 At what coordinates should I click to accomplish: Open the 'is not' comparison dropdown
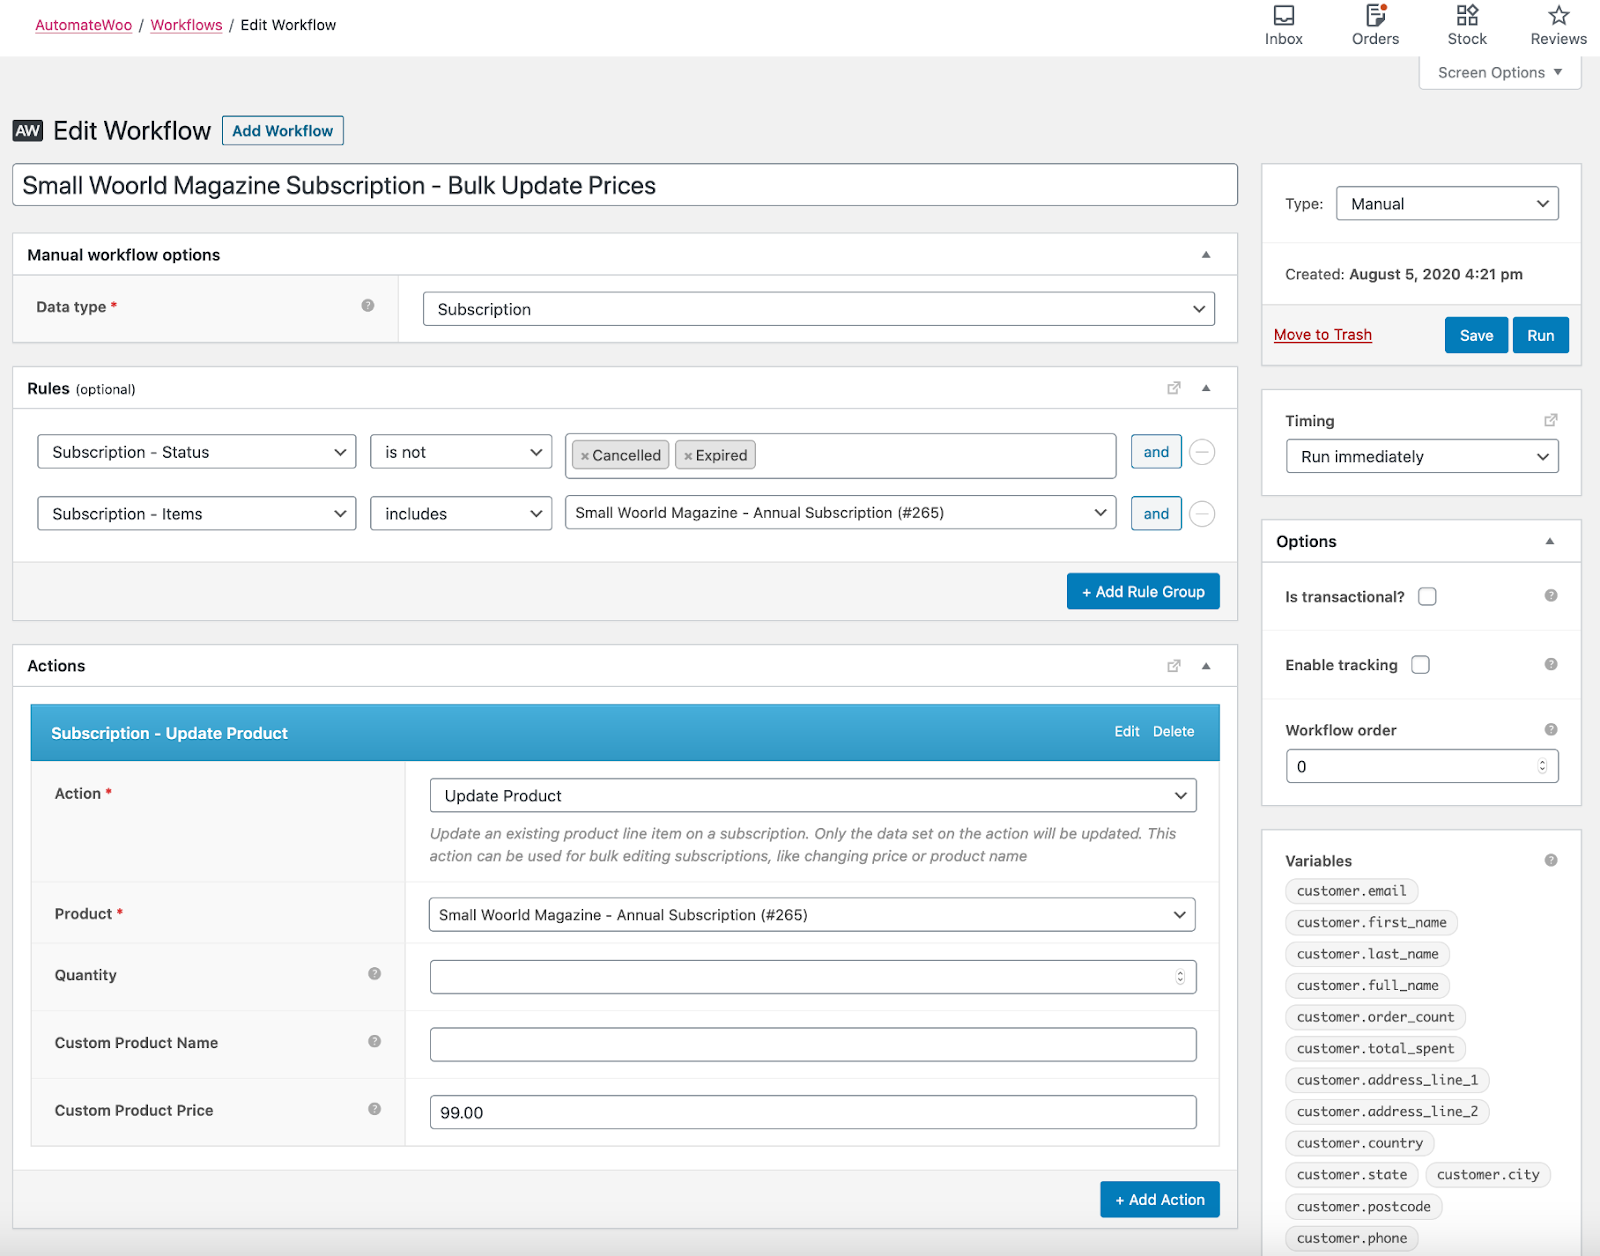coord(461,452)
